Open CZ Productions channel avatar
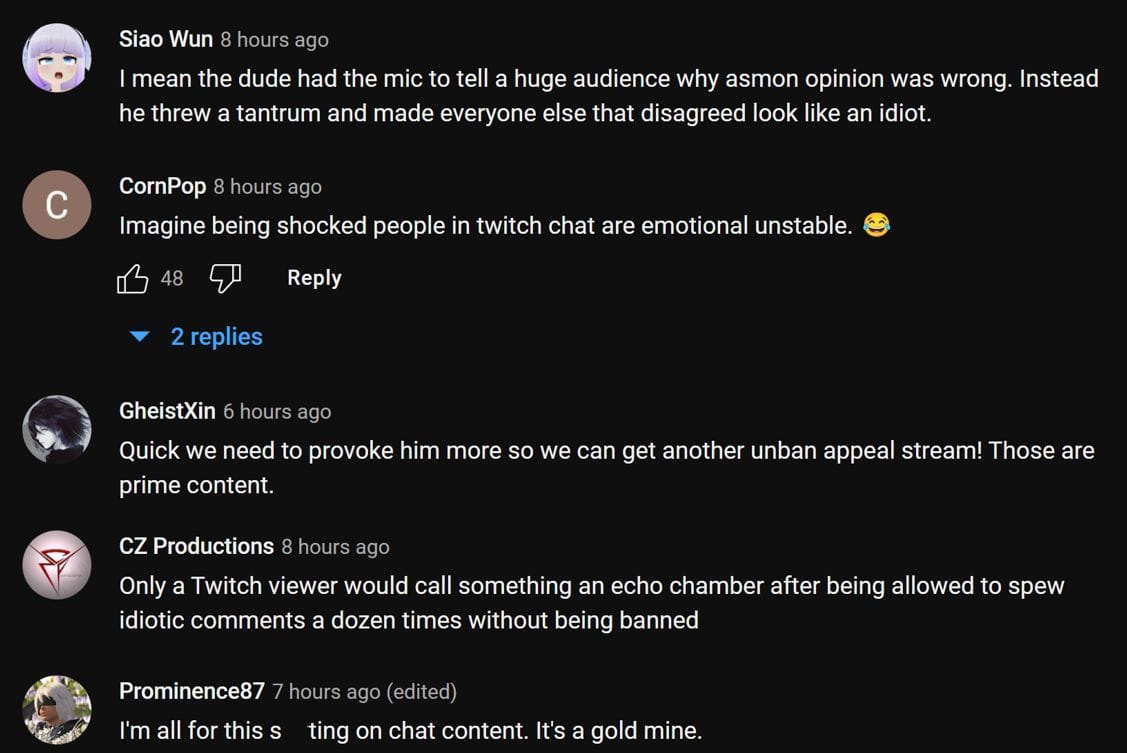The height and width of the screenshot is (753, 1127). coord(57,565)
